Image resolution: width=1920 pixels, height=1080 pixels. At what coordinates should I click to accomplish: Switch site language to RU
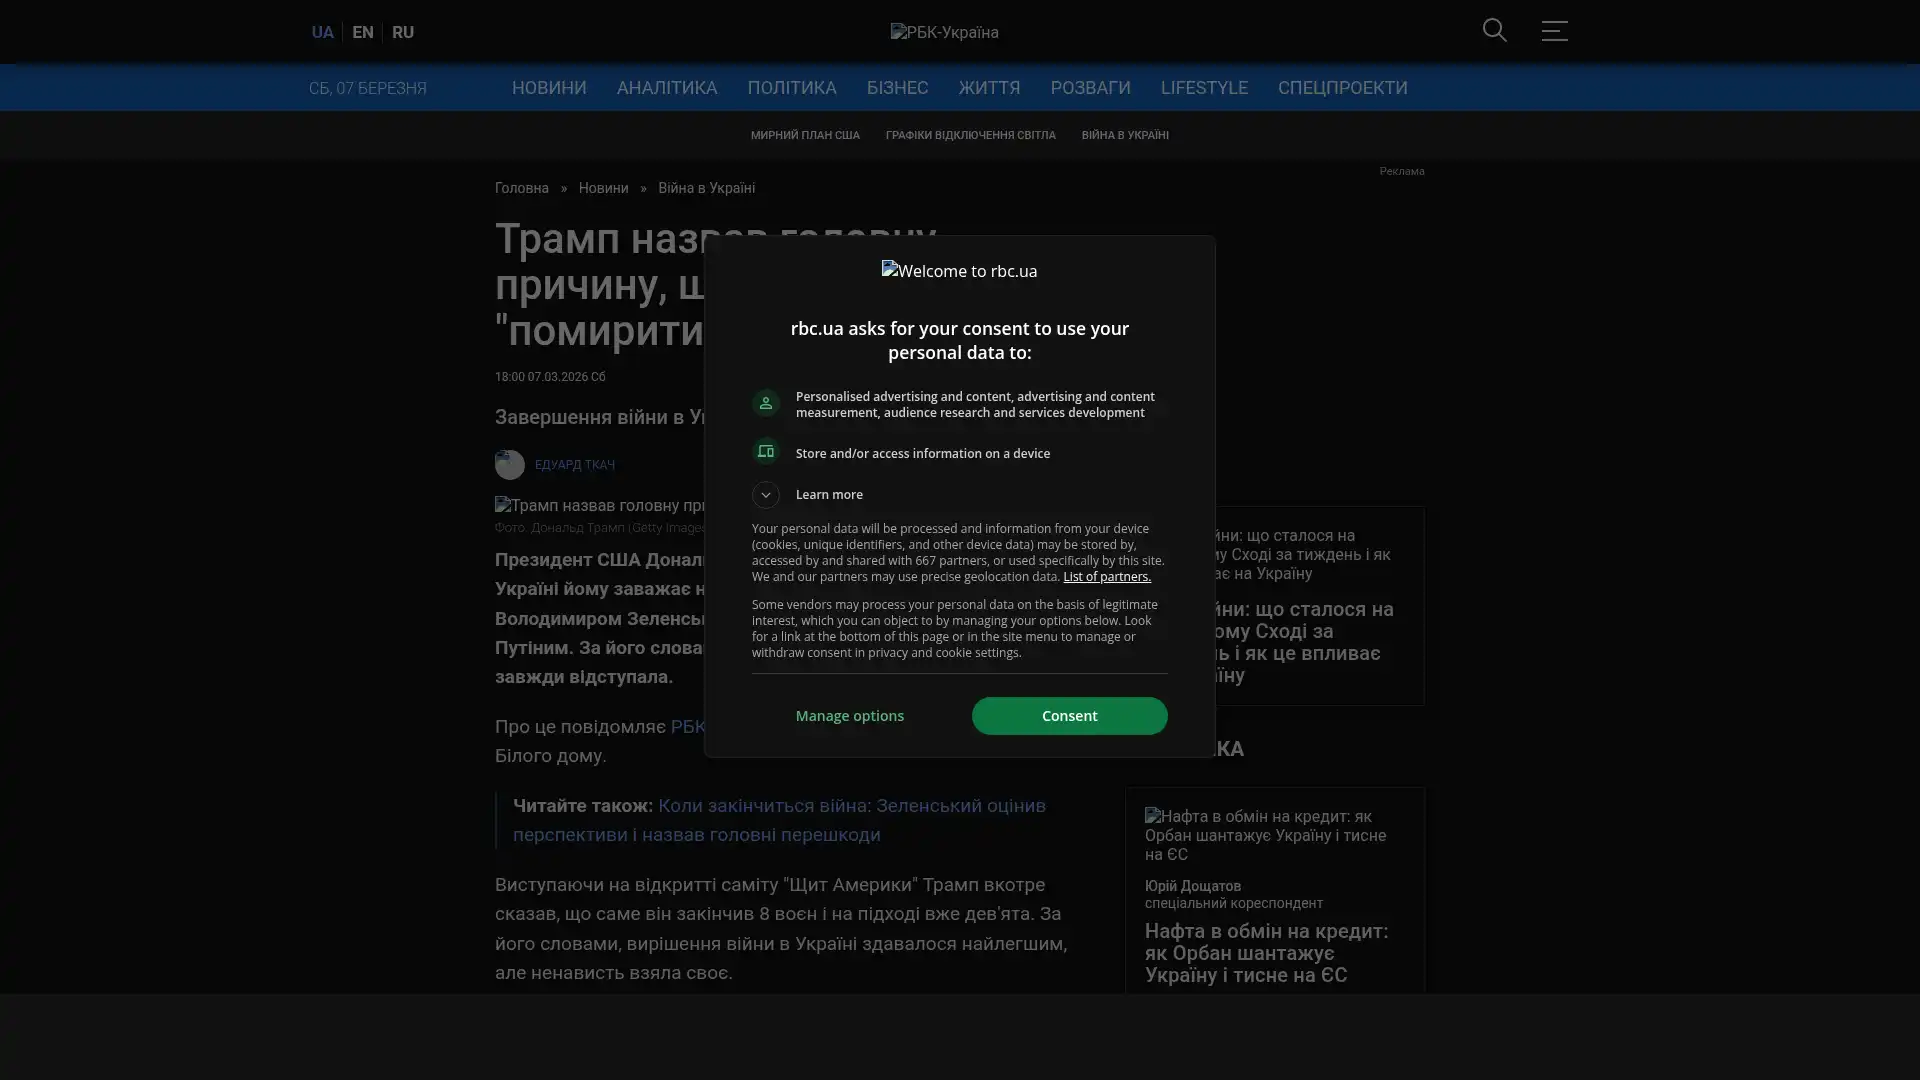coord(402,32)
